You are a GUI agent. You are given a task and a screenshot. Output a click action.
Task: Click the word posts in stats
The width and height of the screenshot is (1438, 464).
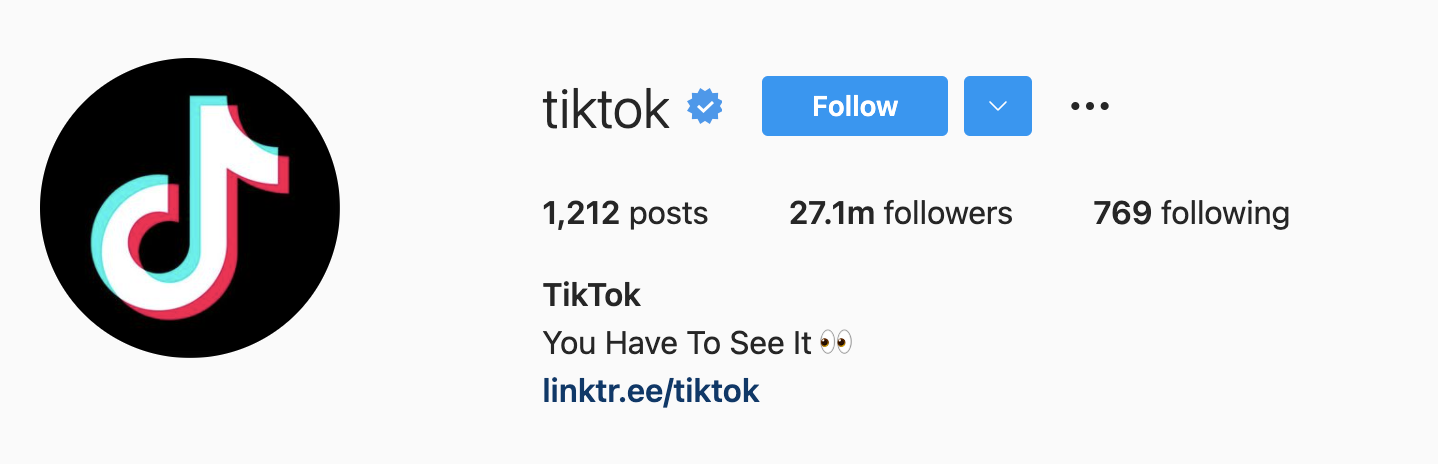(668, 213)
